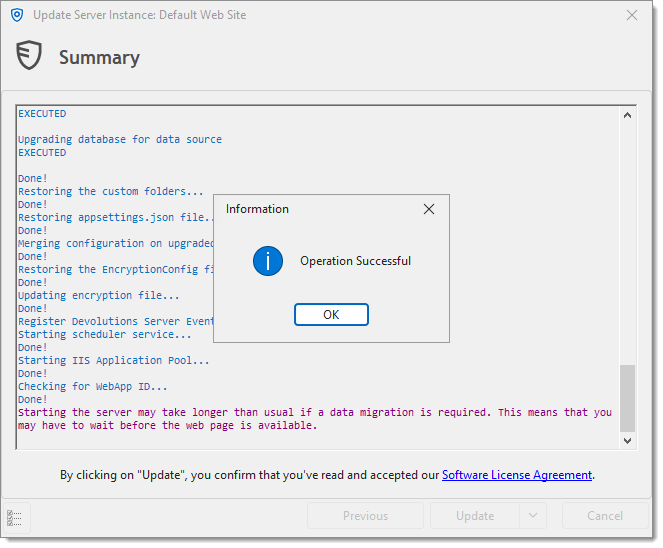
Task: Click the Previous button
Action: tap(365, 516)
